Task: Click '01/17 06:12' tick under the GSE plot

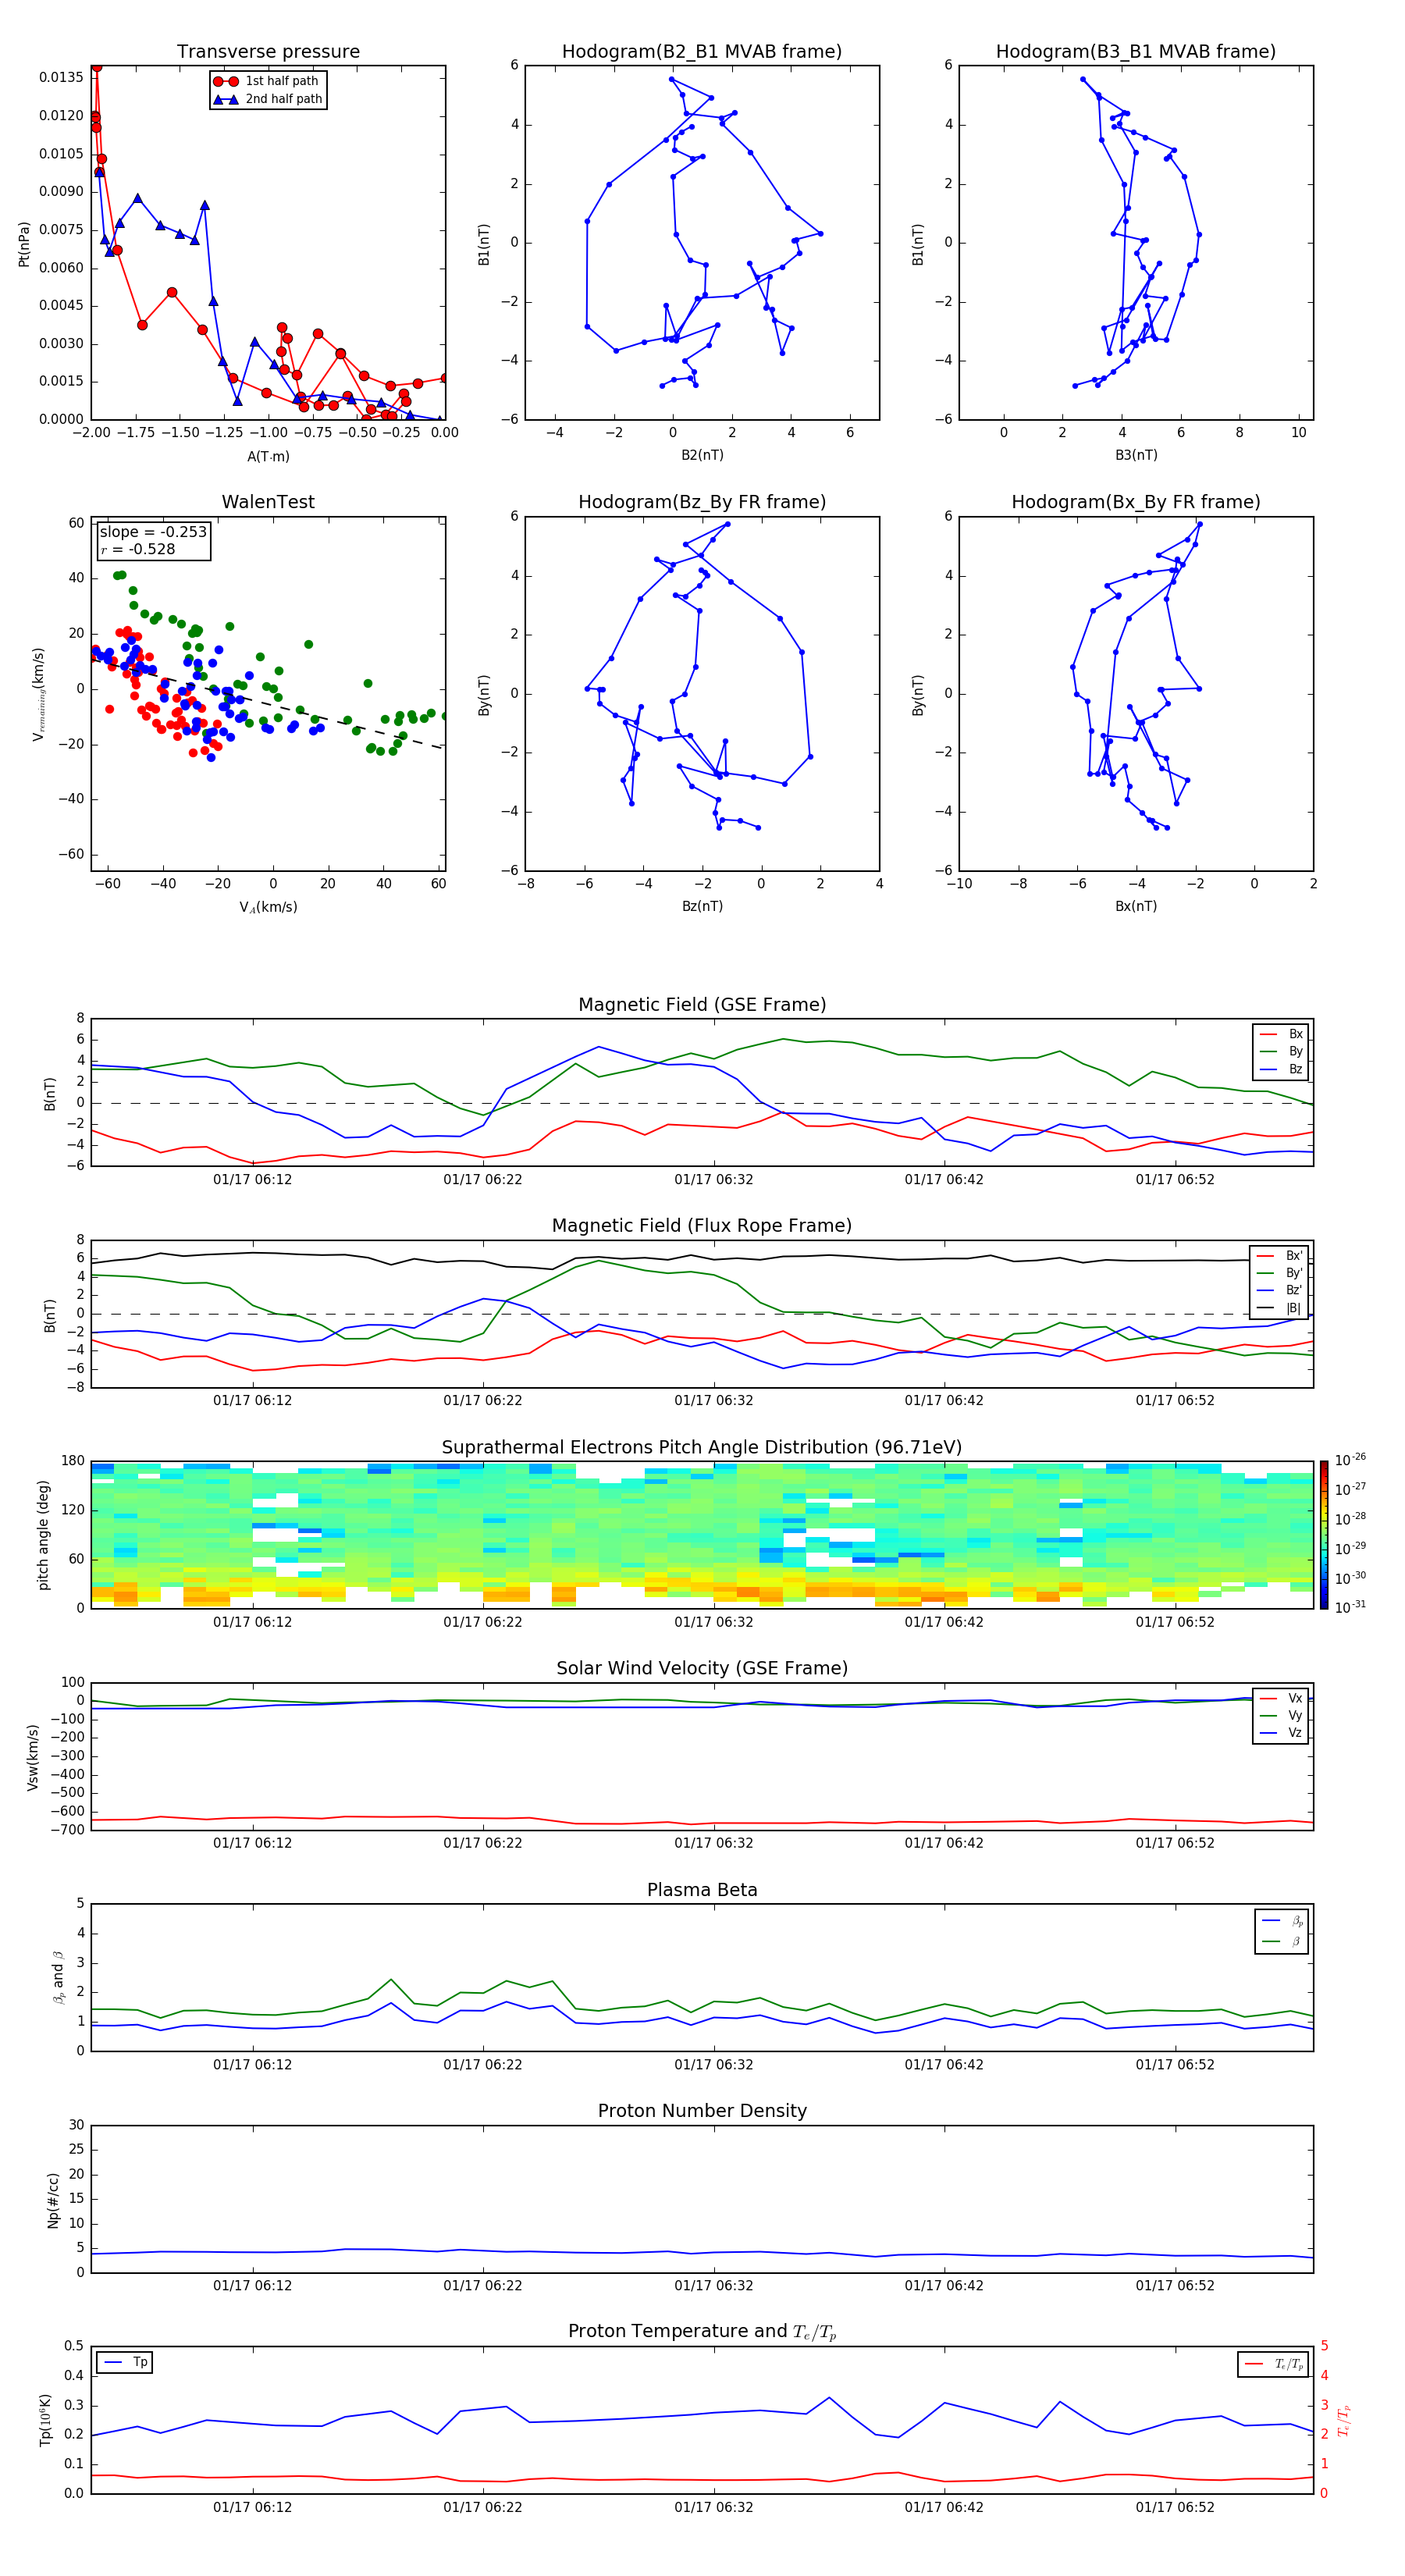Action: (253, 1180)
